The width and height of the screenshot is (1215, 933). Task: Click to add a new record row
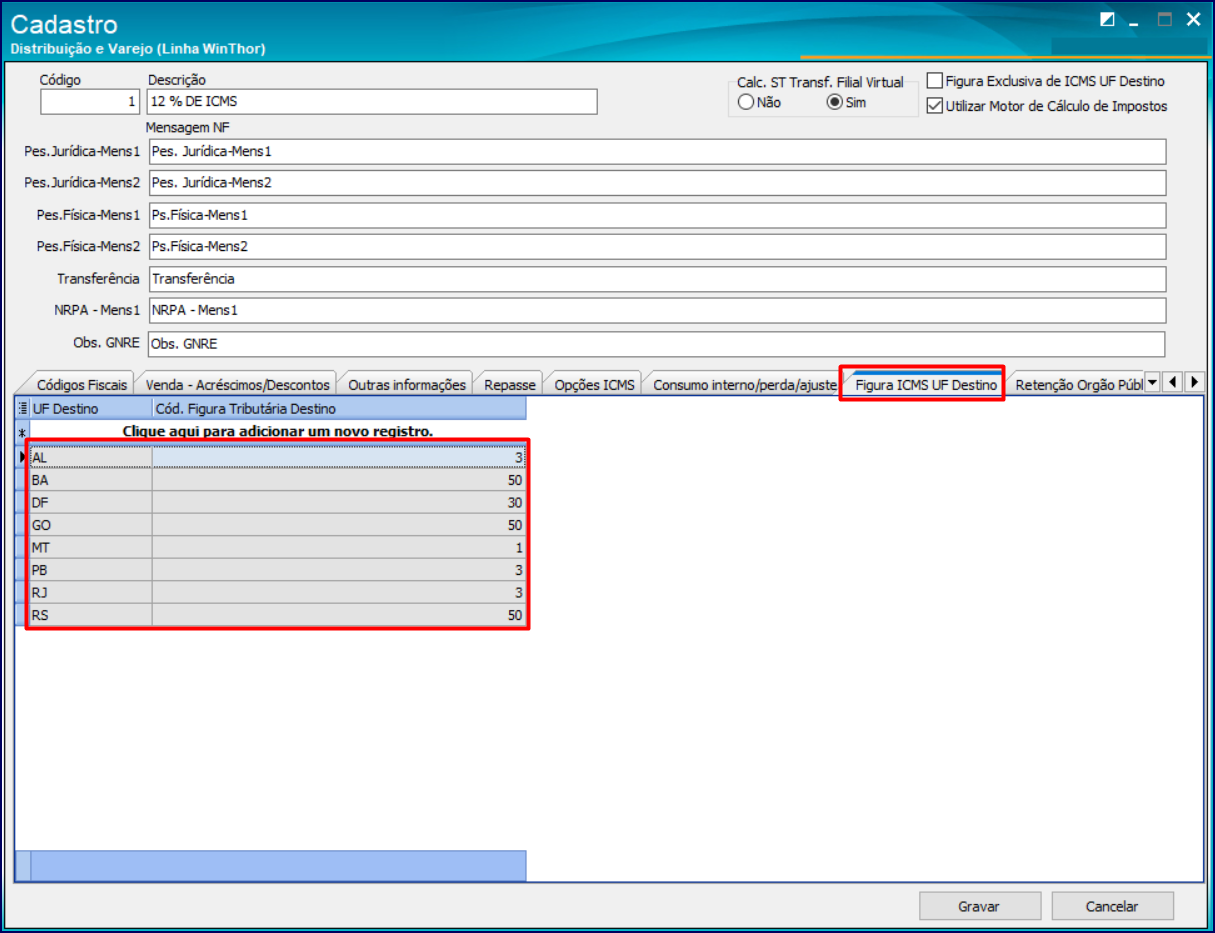[x=277, y=431]
